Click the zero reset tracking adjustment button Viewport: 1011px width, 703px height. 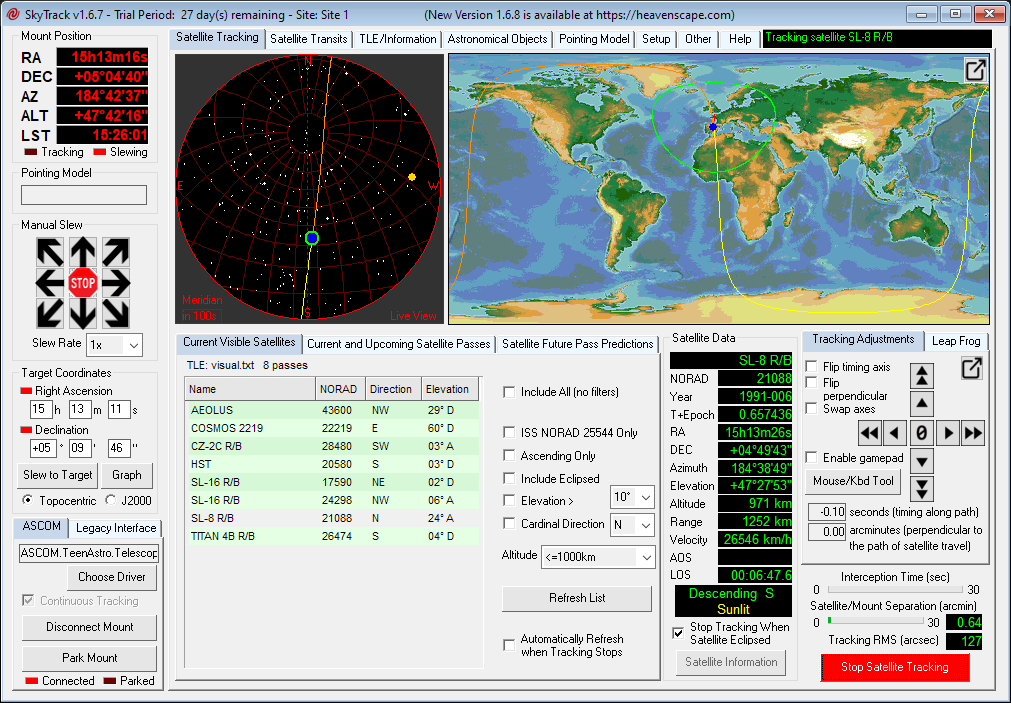pyautogui.click(x=921, y=433)
